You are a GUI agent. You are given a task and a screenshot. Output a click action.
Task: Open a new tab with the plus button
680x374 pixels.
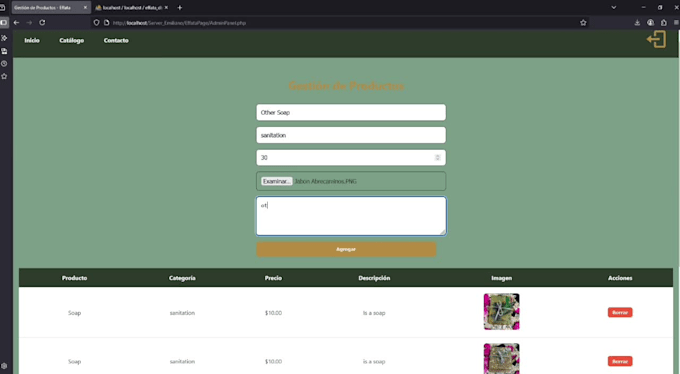point(180,7)
